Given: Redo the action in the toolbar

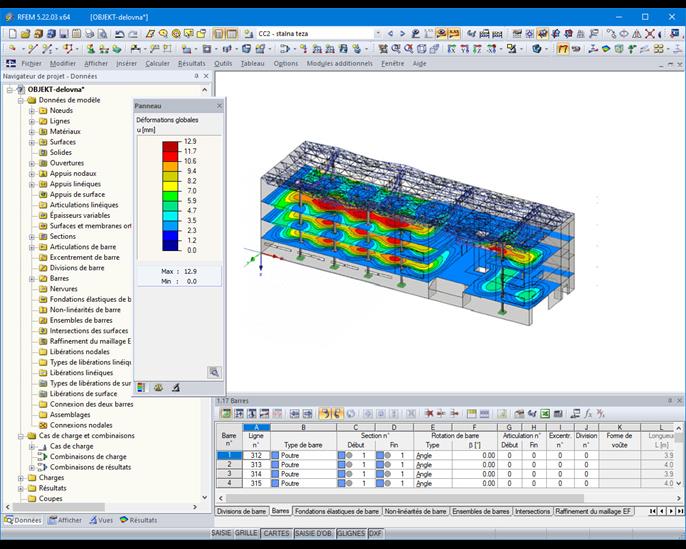Looking at the screenshot, I should 133,34.
